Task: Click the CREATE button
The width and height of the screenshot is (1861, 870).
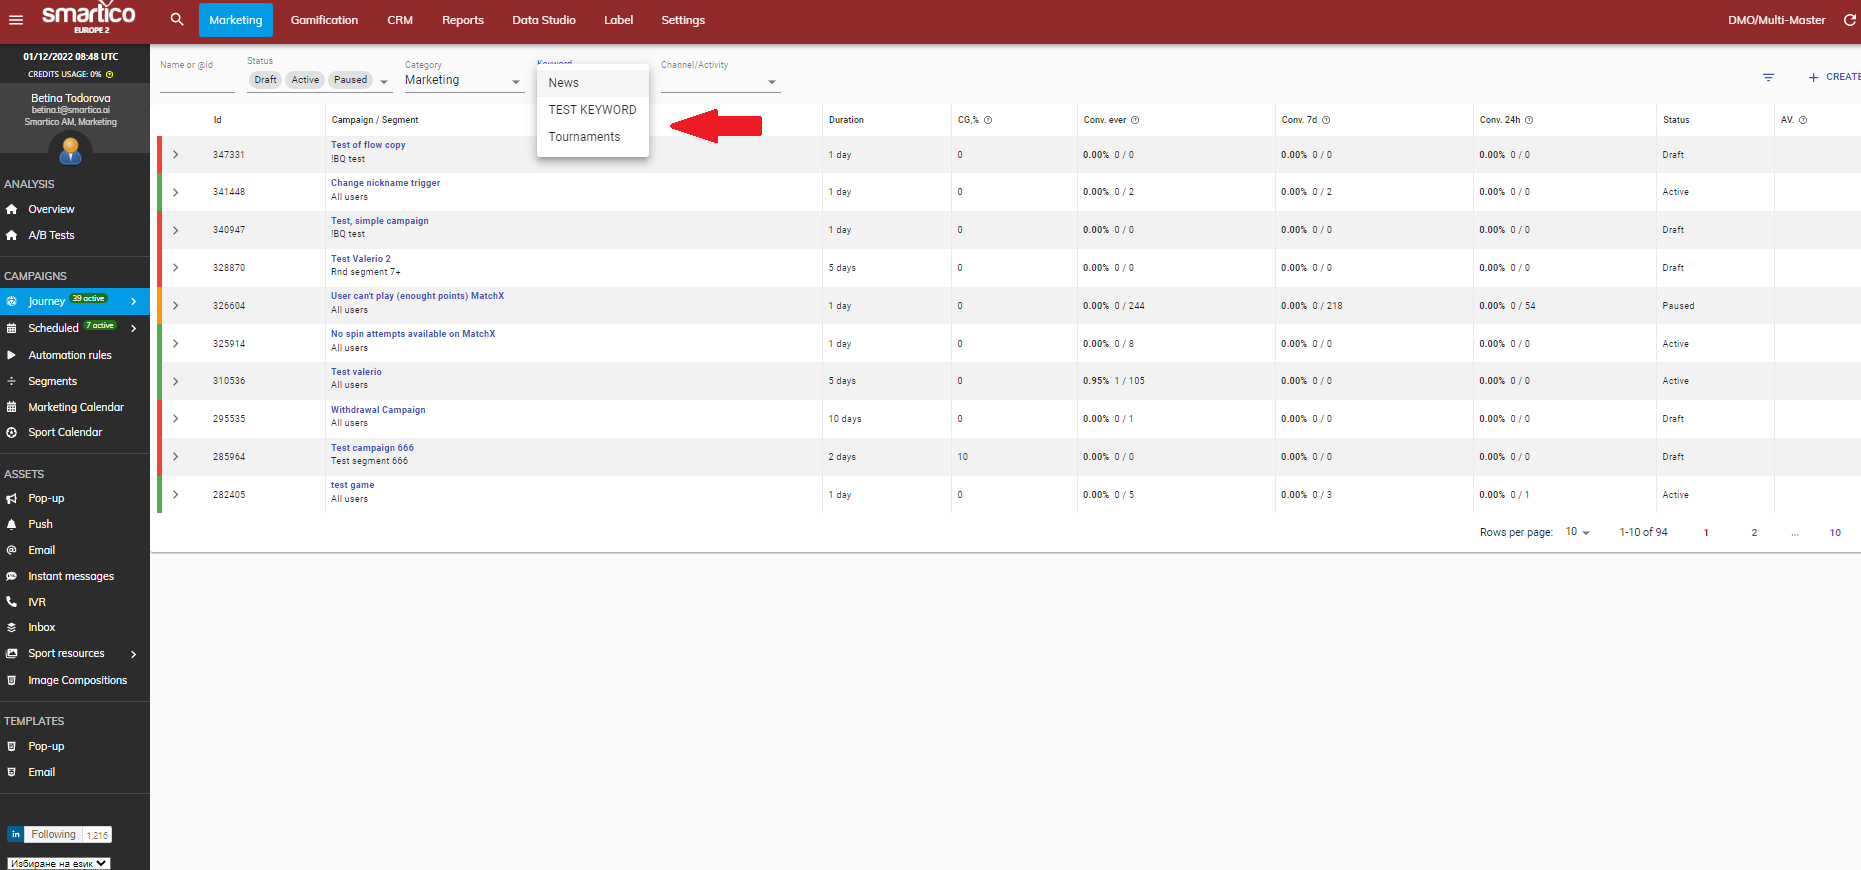Action: pos(1834,77)
